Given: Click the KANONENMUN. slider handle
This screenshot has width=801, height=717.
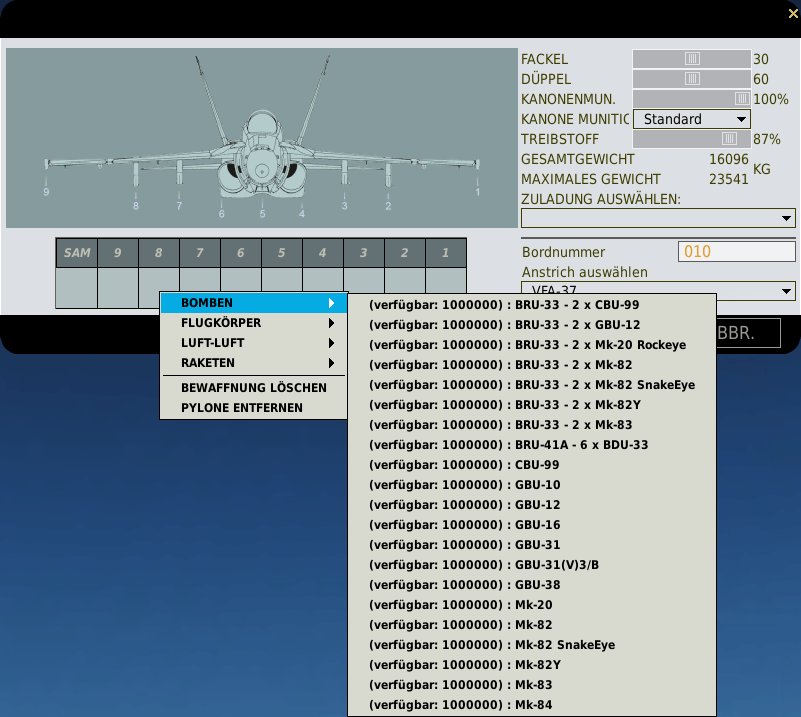Looking at the screenshot, I should [x=741, y=99].
